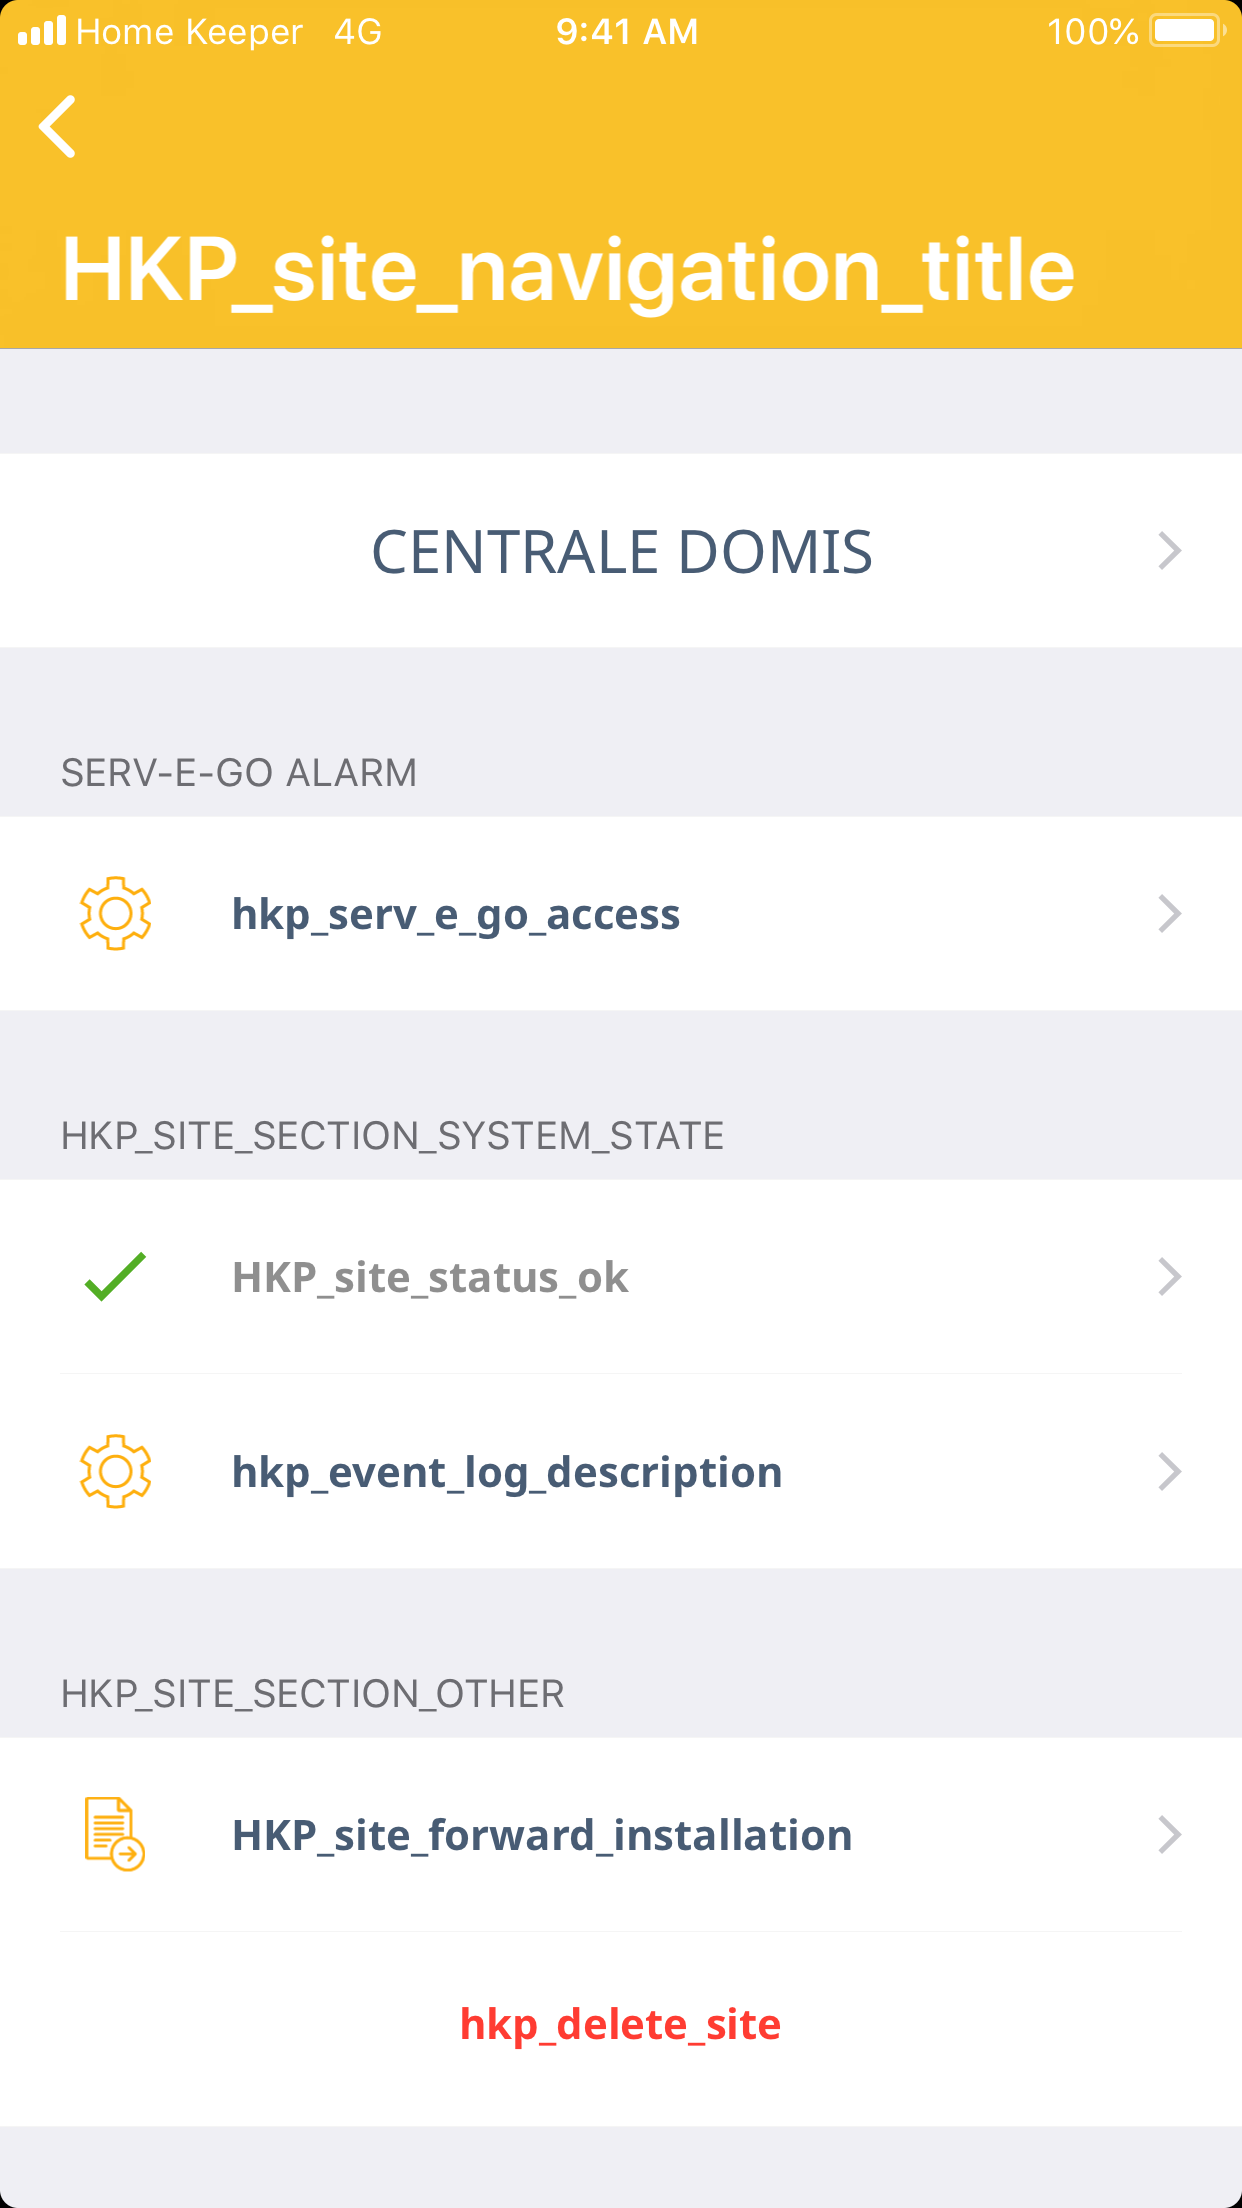Select HKP_site_forward_installation option
The height and width of the screenshot is (2208, 1242).
click(x=542, y=1836)
